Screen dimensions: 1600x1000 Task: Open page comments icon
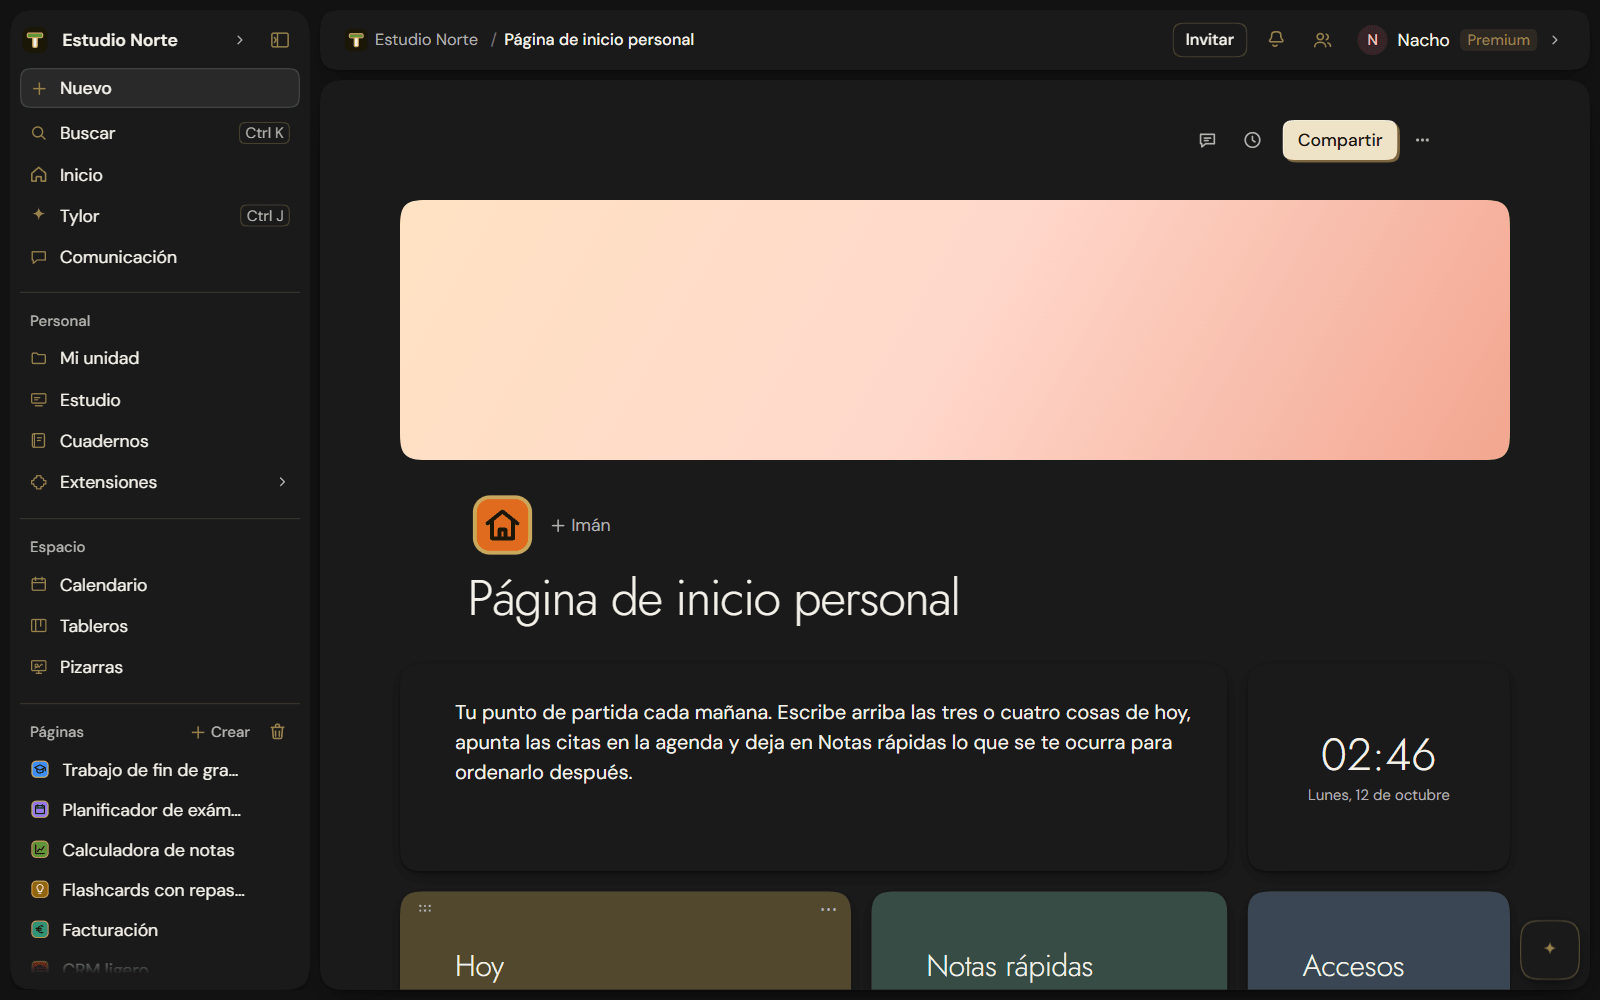tap(1207, 140)
